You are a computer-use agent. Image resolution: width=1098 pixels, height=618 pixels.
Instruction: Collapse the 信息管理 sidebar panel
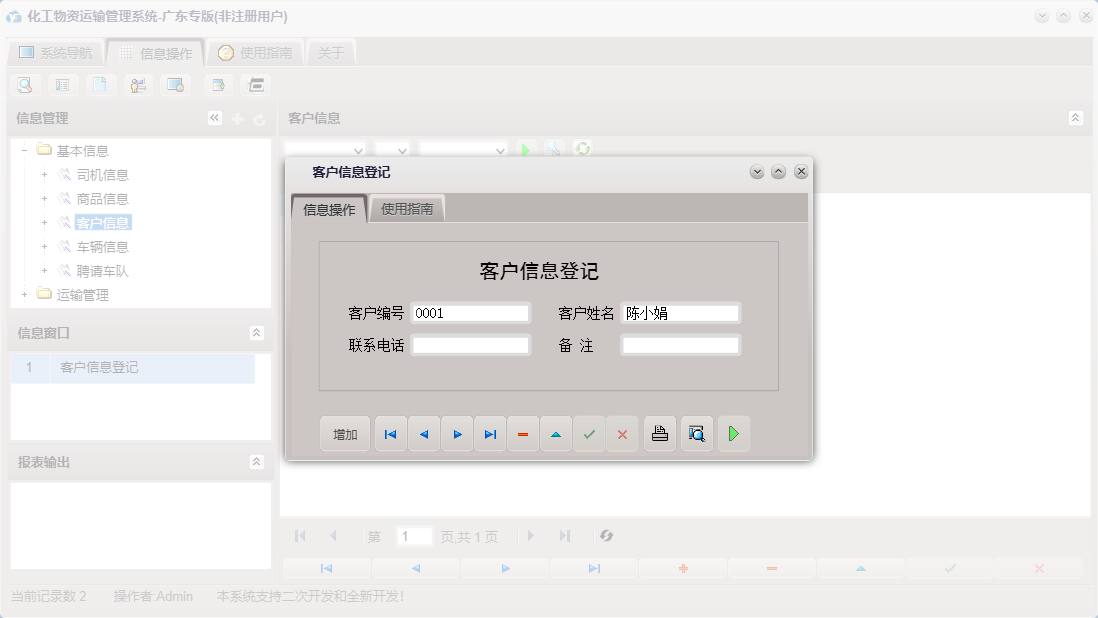pyautogui.click(x=213, y=117)
